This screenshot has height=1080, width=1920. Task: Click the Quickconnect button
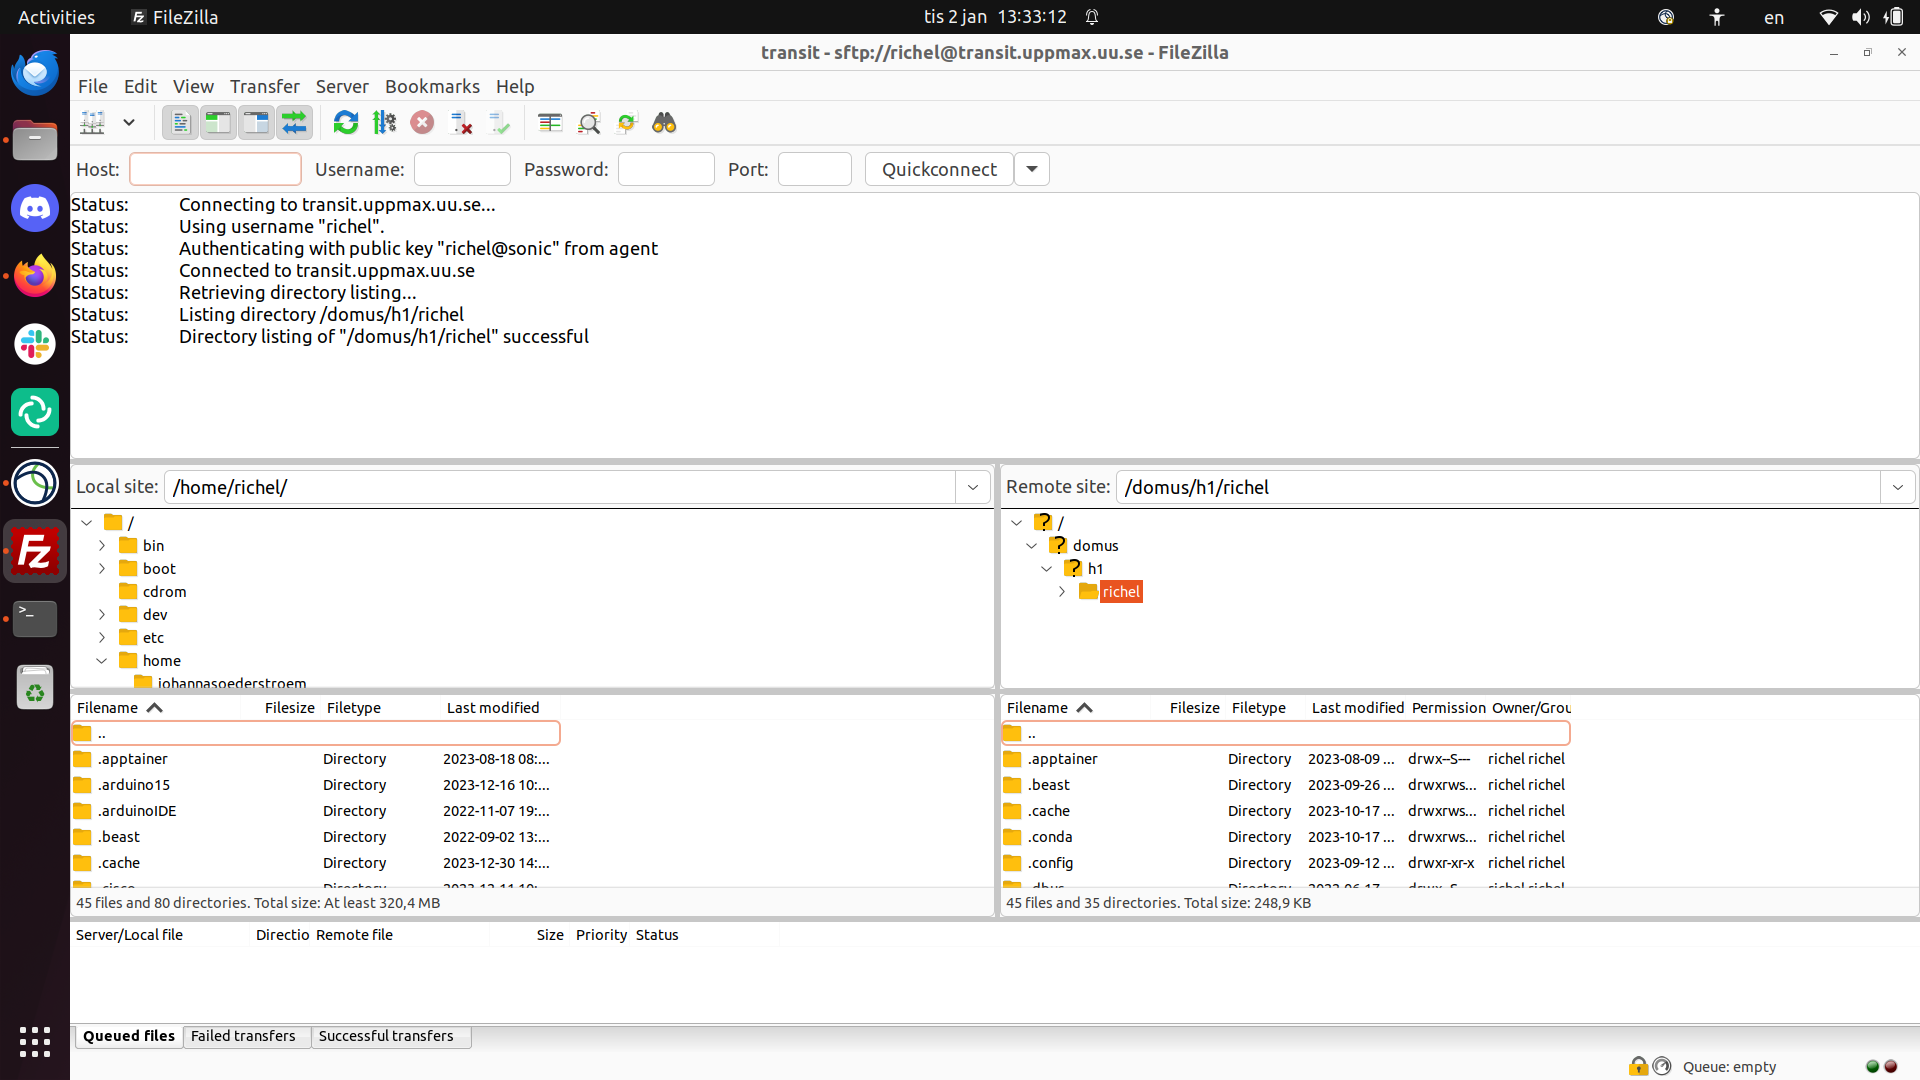click(938, 167)
